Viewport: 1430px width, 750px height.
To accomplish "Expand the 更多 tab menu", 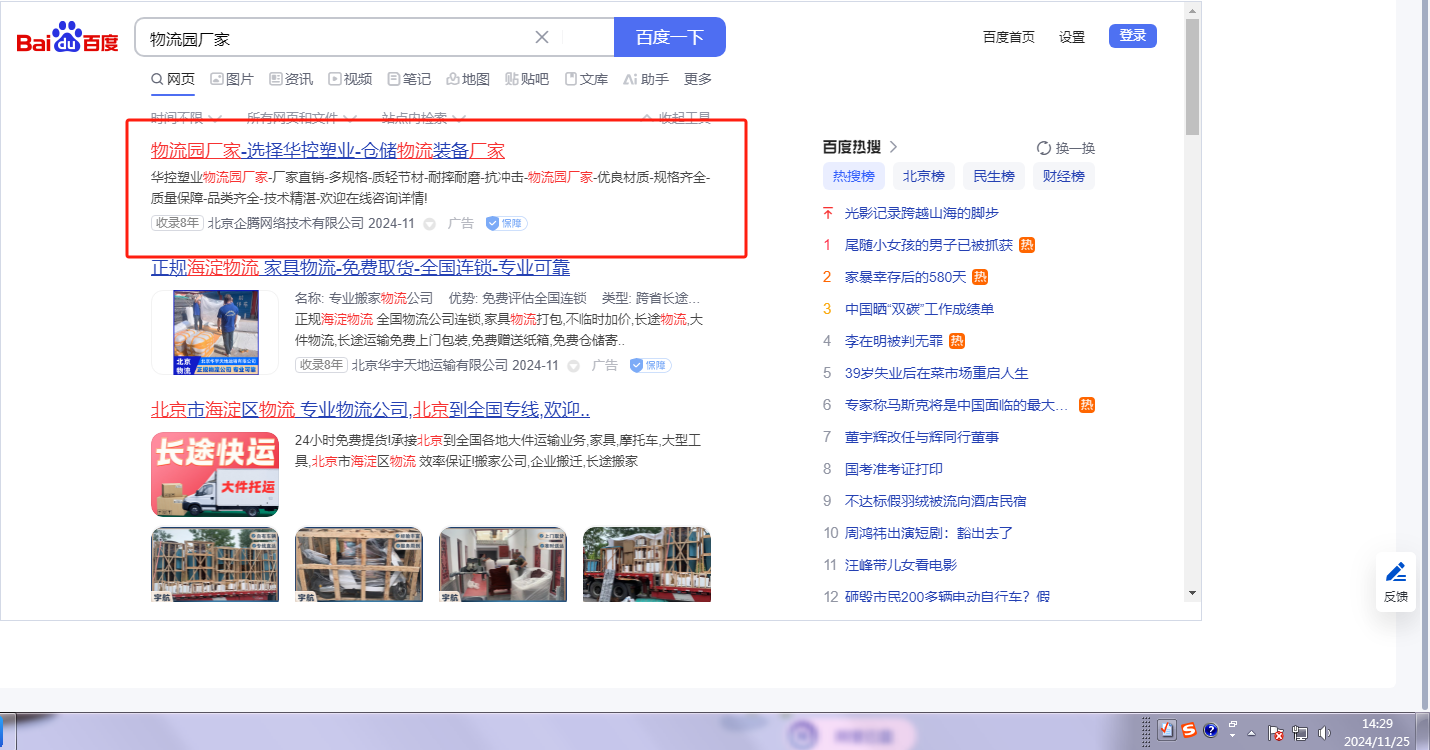I will point(698,79).
